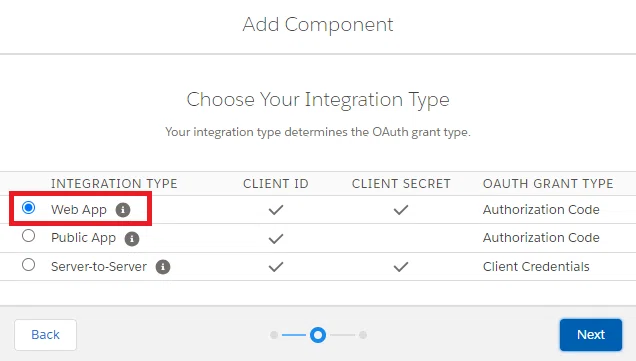Click the Server-to-Server Client ID checkmark

click(x=276, y=266)
